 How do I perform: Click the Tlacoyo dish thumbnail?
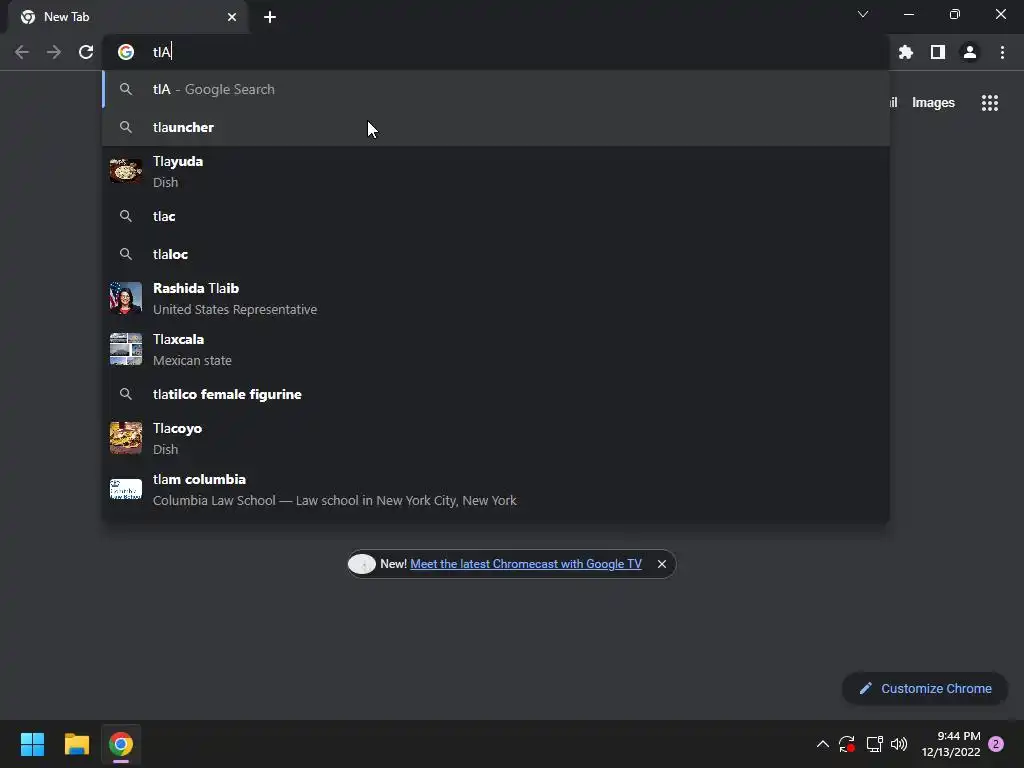tap(125, 438)
